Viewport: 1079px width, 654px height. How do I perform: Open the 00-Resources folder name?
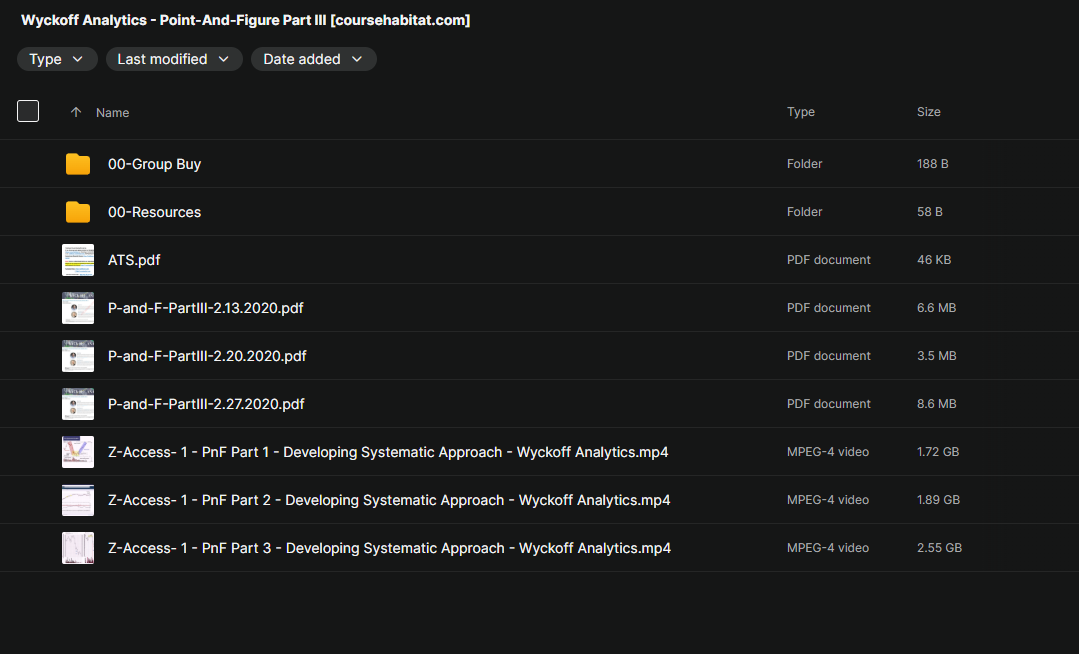(154, 212)
